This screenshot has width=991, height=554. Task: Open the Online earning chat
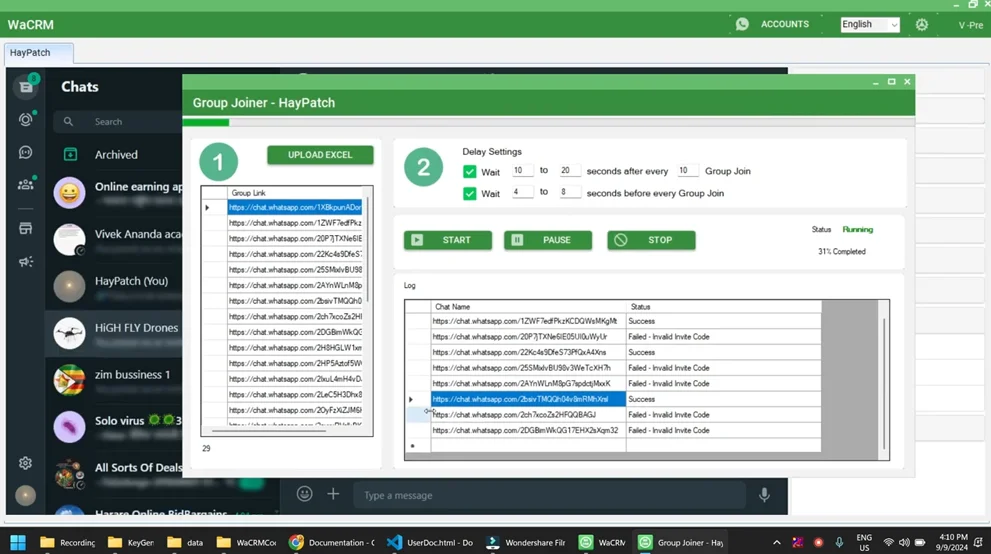point(115,193)
